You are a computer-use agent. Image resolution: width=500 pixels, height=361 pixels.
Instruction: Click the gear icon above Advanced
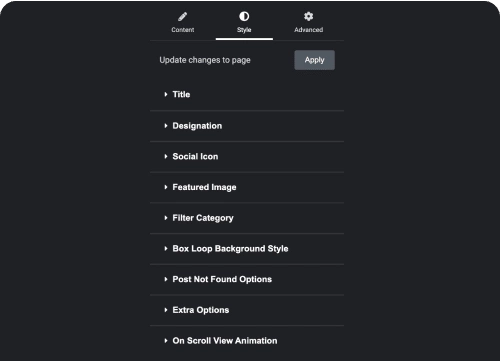click(x=308, y=16)
